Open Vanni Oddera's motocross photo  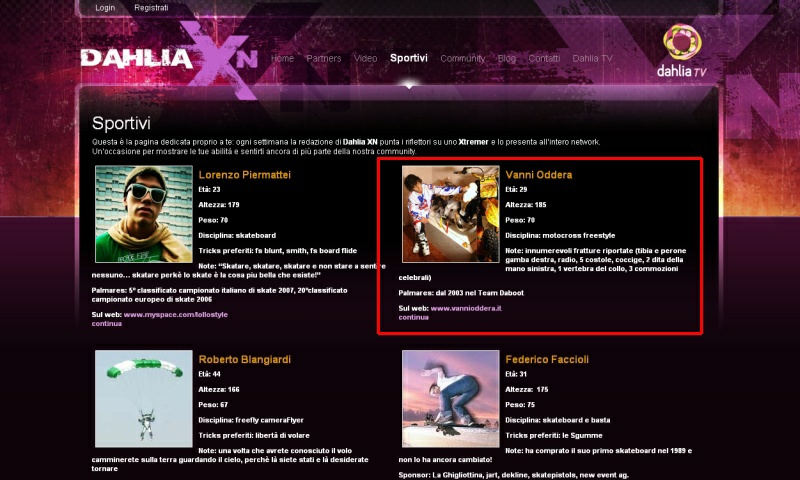pos(451,214)
